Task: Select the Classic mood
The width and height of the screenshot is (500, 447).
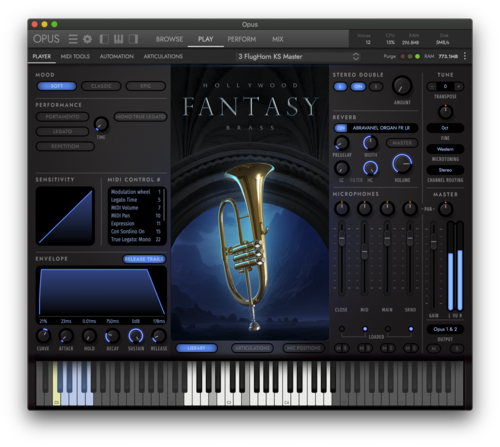Action: coord(101,86)
